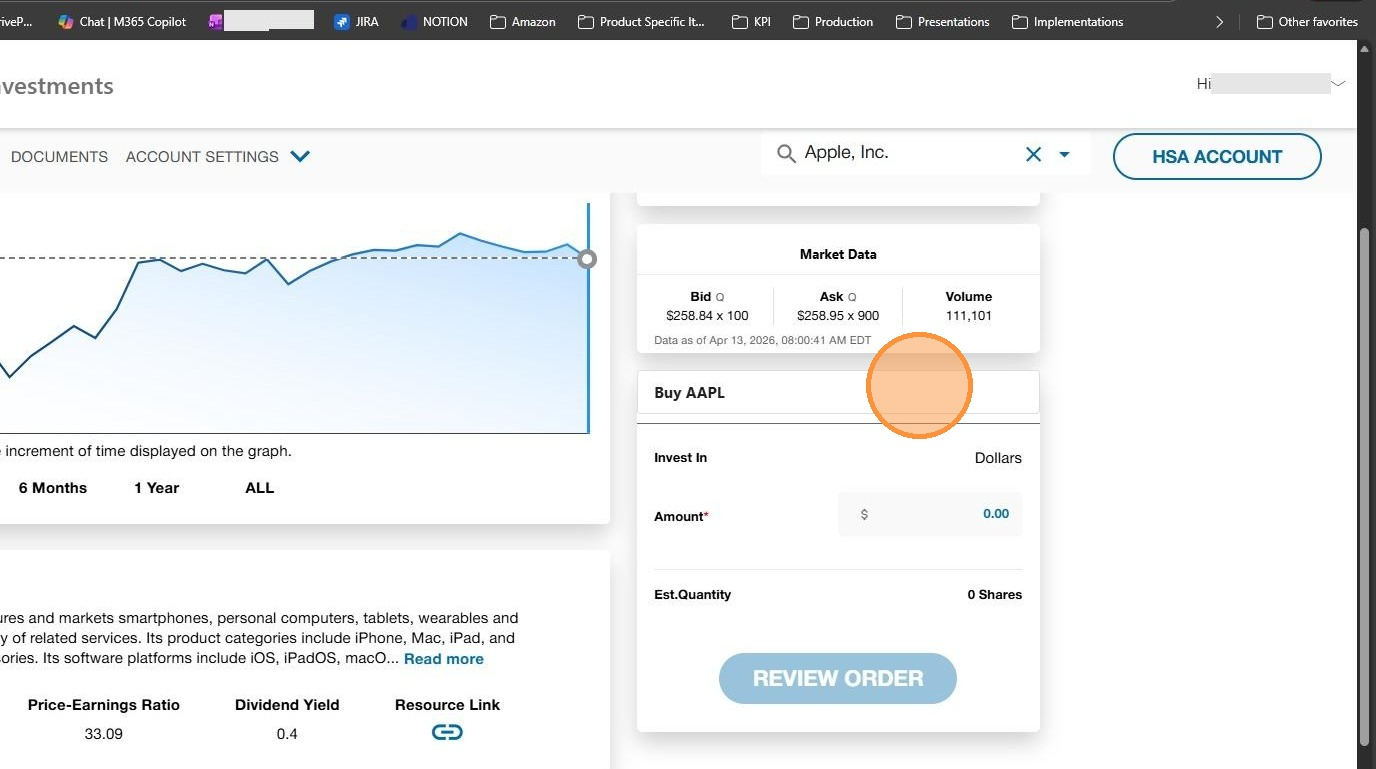Viewport: 1376px width, 769px height.
Task: Click the Ask quote indicator
Action: [852, 297]
